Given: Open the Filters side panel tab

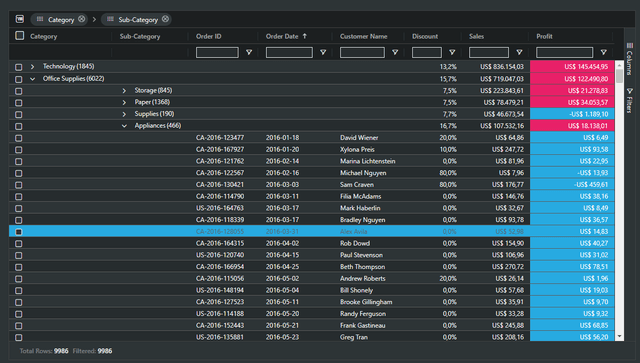Looking at the screenshot, I should pyautogui.click(x=630, y=100).
